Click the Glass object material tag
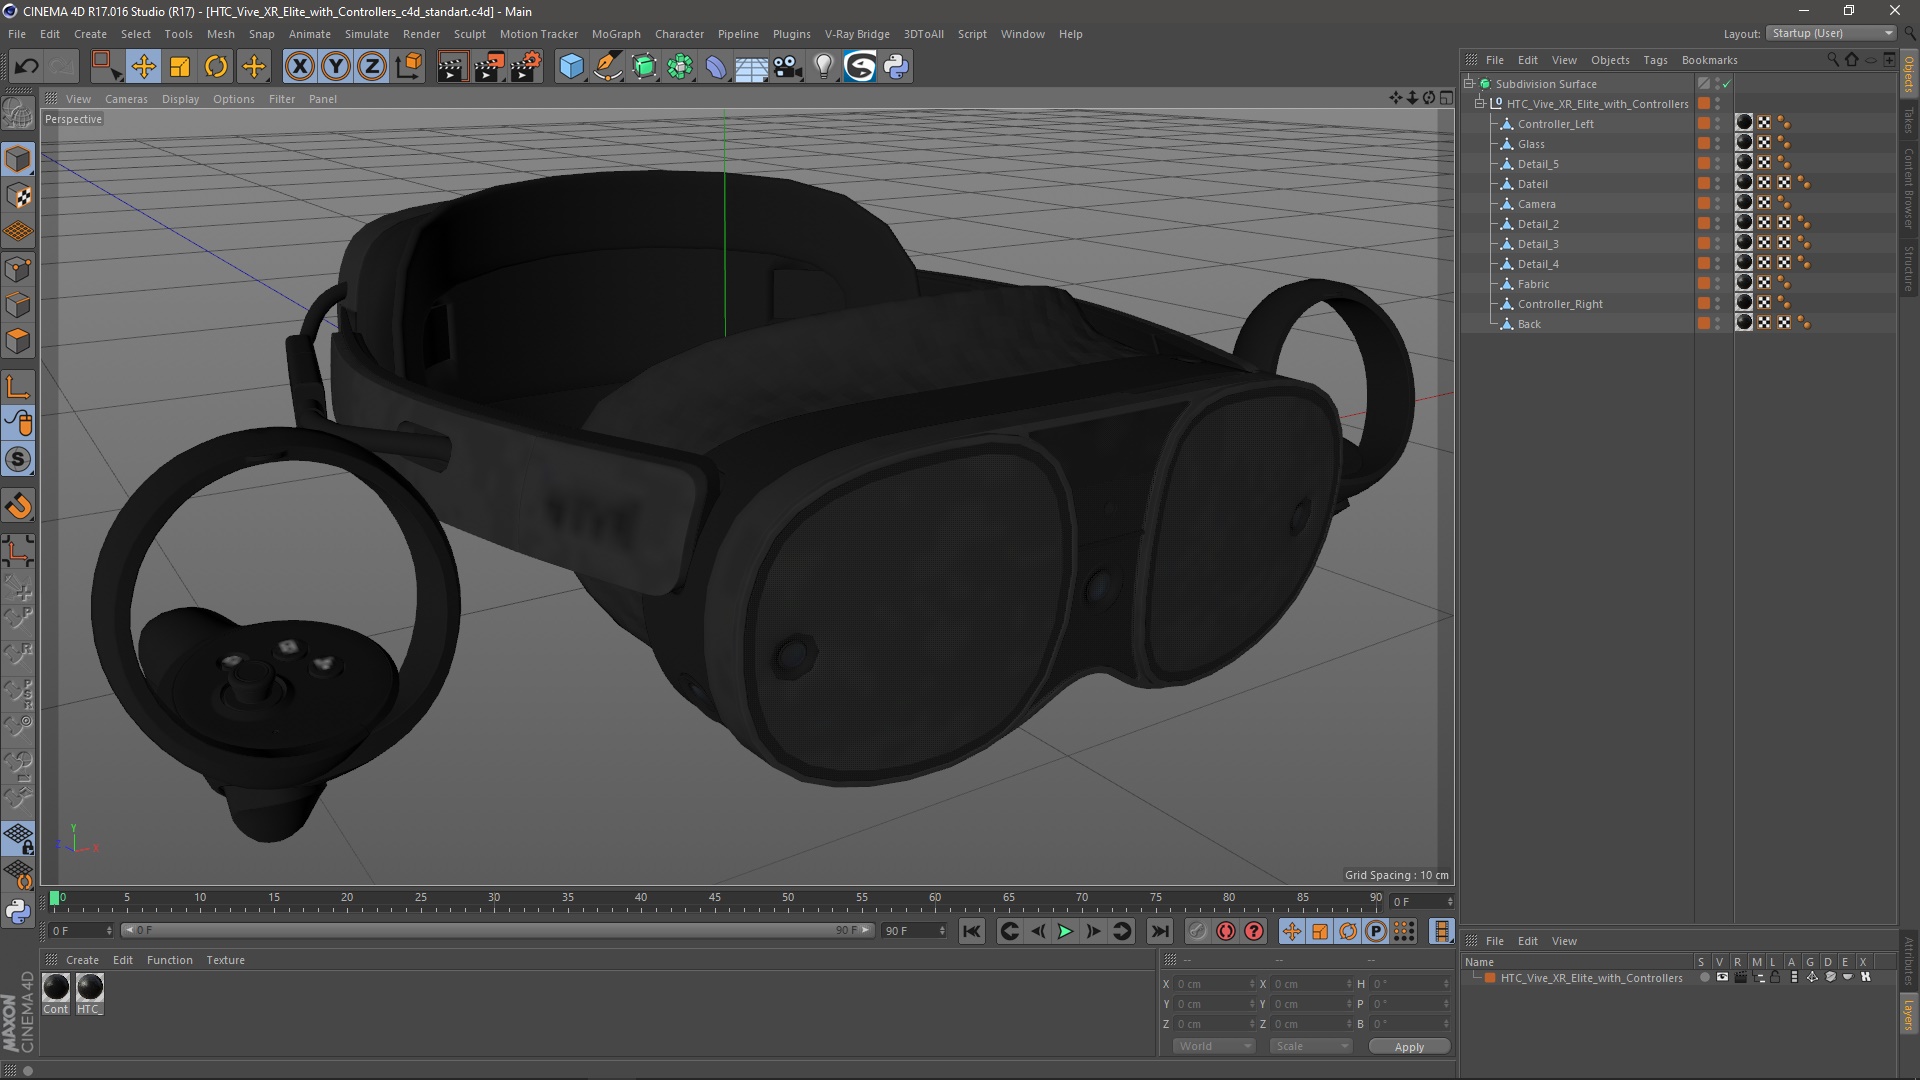Image resolution: width=1920 pixels, height=1080 pixels. click(x=1744, y=143)
